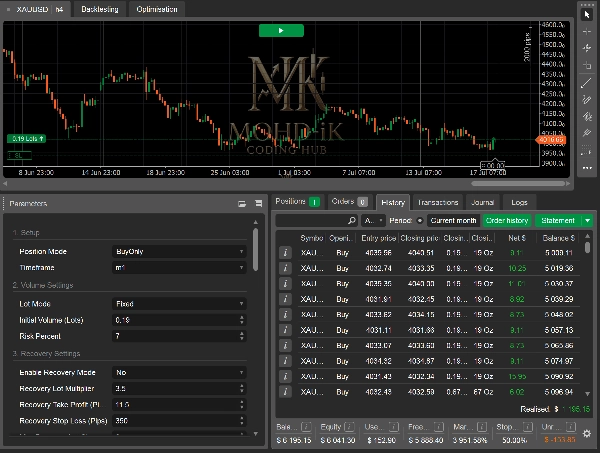The height and width of the screenshot is (453, 600).
Task: Open info for trade with balance 5 019.36
Action: (285, 268)
